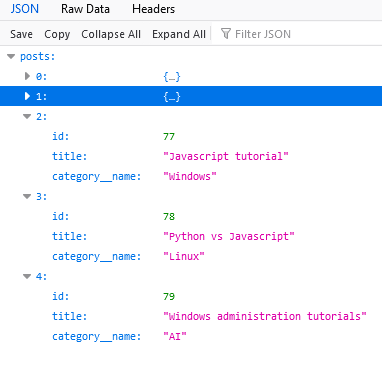Open the Raw Data tab

85,9
